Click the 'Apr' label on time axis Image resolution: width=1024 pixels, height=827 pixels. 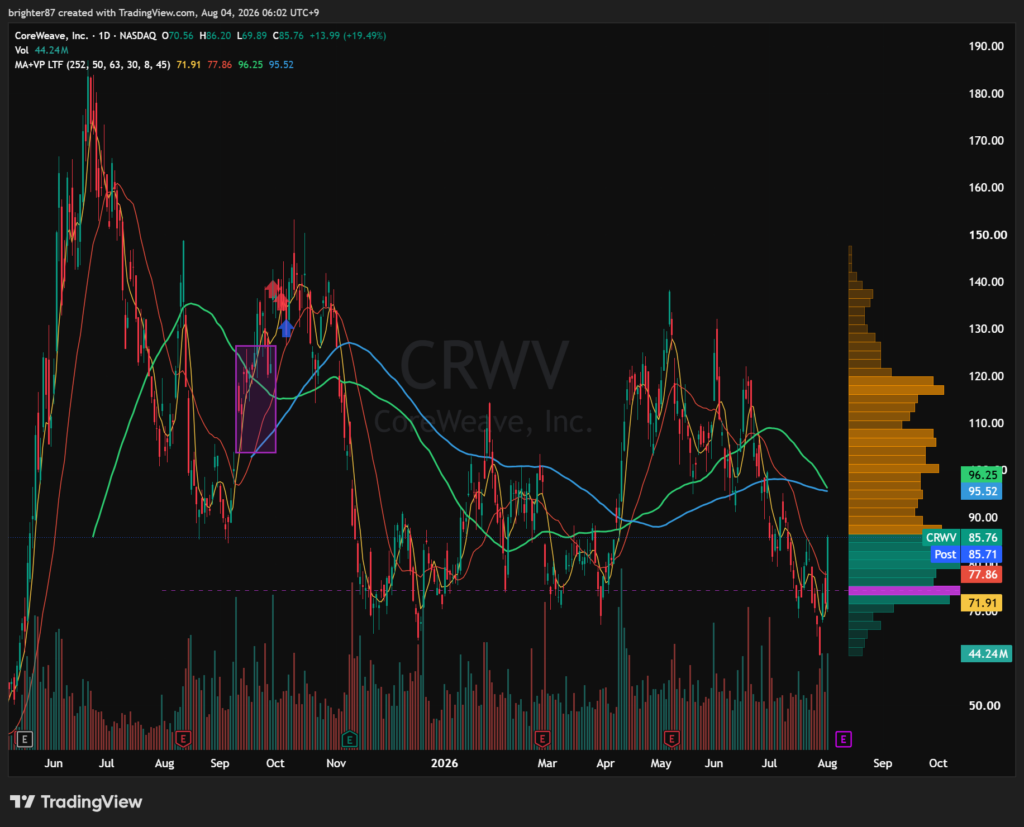point(605,763)
